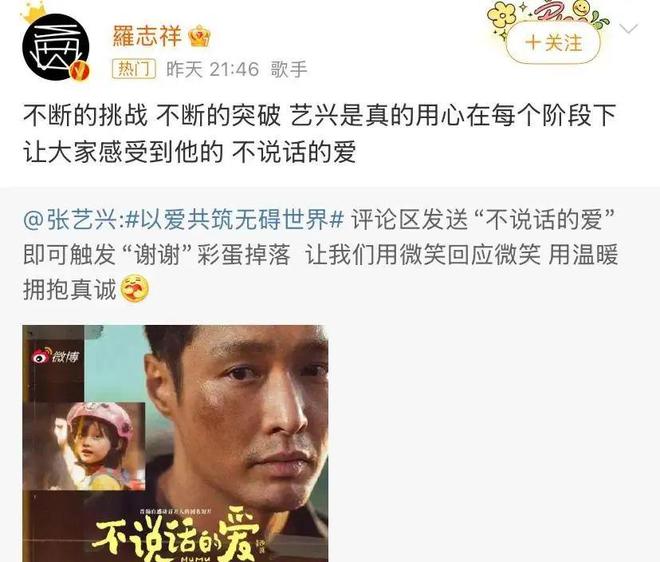Follow 羅志祥 with the +关注 button
Screen dimensions: 660x562
(x=553, y=43)
